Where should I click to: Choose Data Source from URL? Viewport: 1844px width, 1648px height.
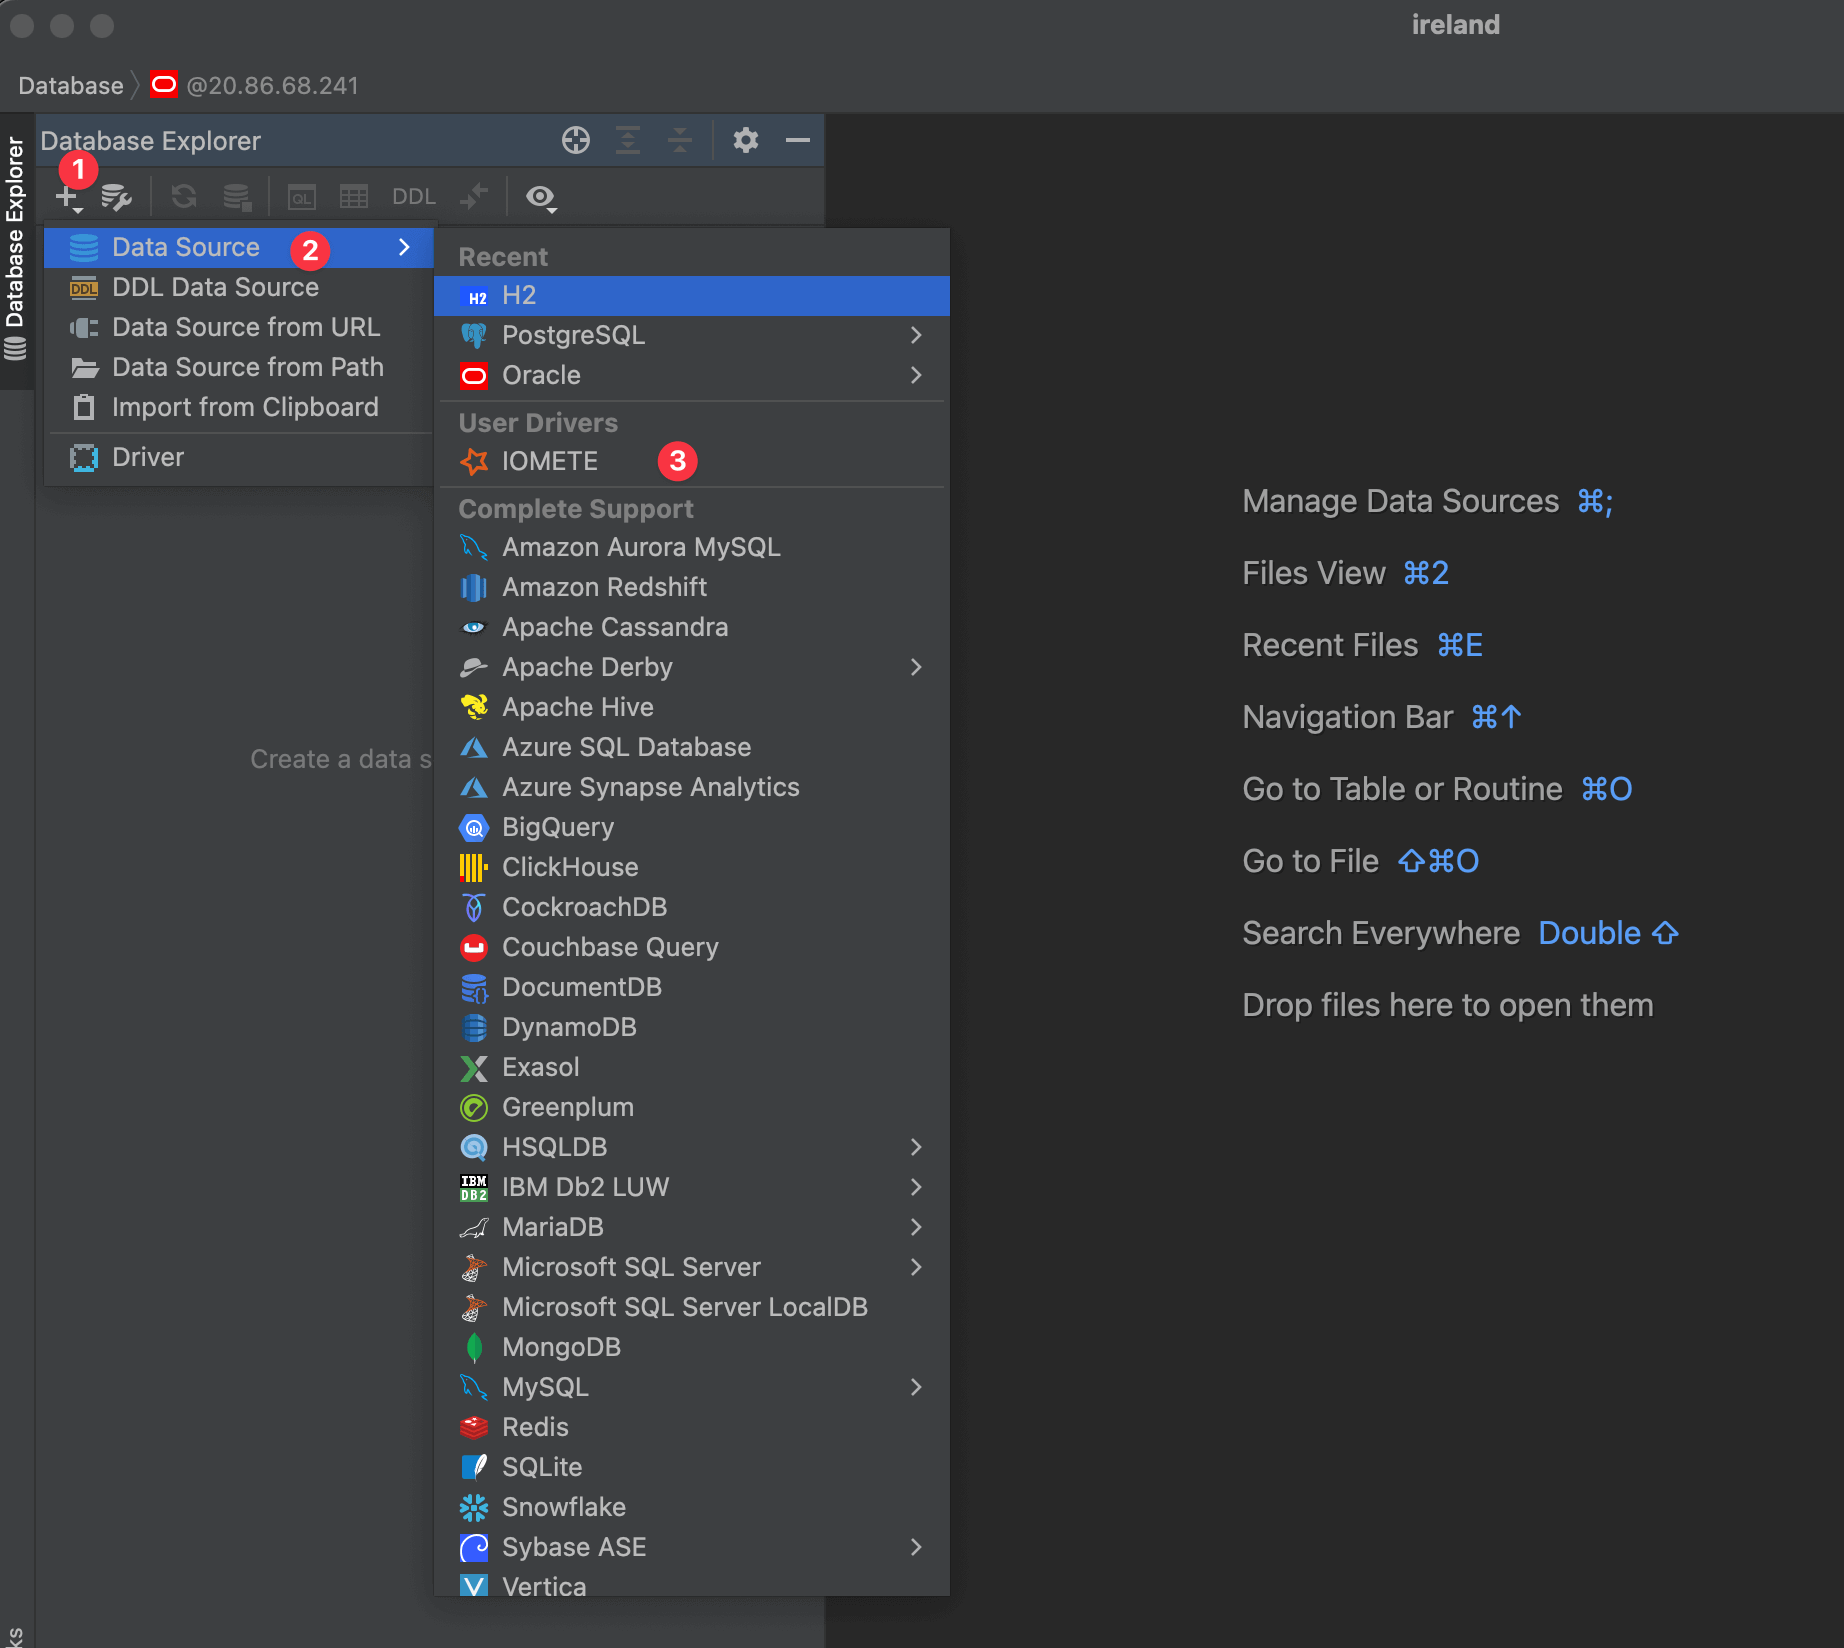point(239,327)
